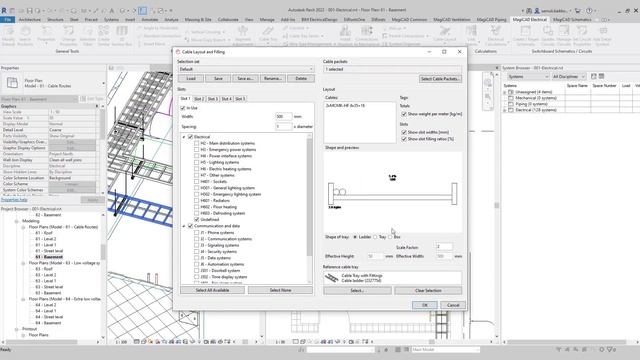
Task: Click the Select None button
Action: coord(280,290)
